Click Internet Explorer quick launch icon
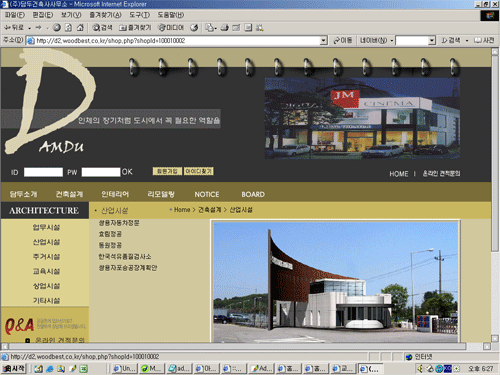Screen dimensions: 500x375 (x=50, y=369)
